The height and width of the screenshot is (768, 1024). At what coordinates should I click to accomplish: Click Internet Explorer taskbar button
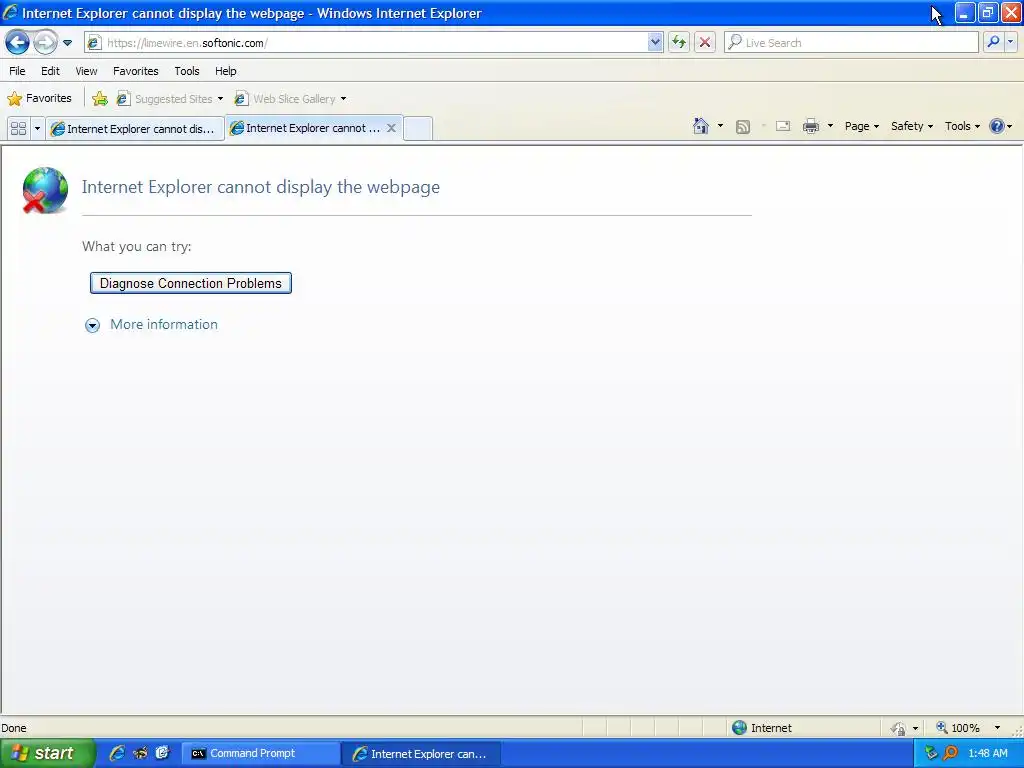[421, 754]
